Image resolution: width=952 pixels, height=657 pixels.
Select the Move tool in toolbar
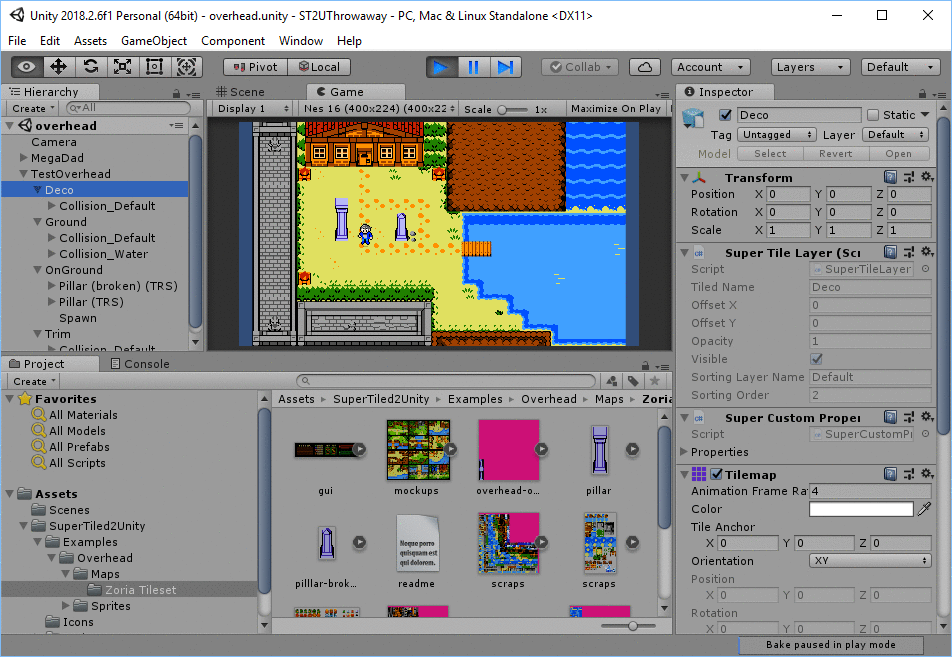(59, 67)
